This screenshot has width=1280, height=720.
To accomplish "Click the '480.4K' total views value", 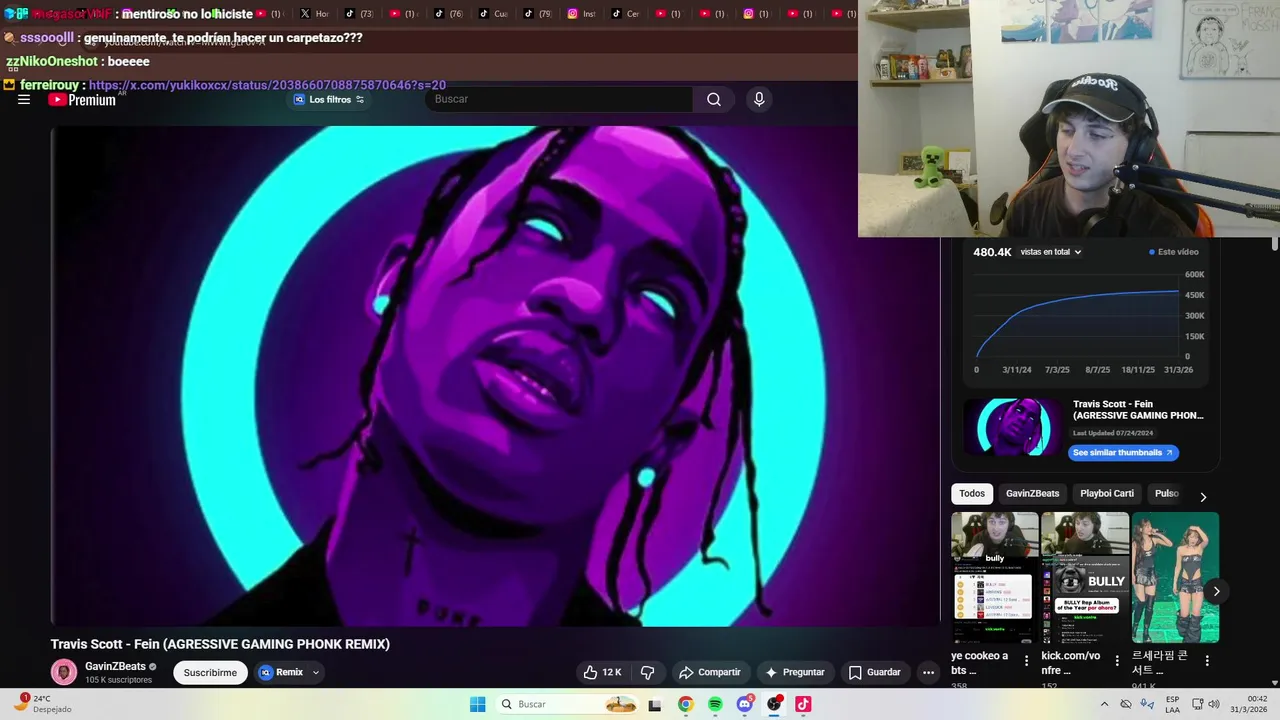I will click(x=992, y=252).
